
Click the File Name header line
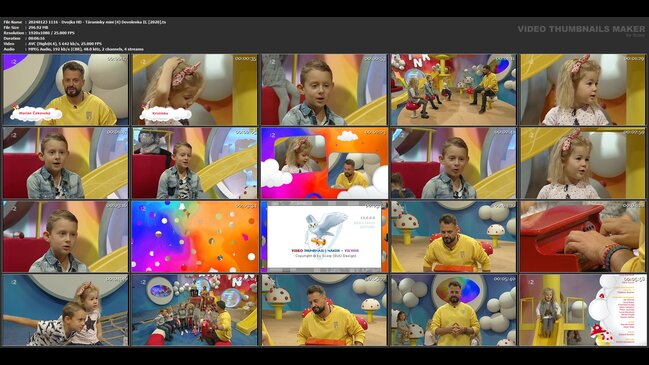coord(85,22)
